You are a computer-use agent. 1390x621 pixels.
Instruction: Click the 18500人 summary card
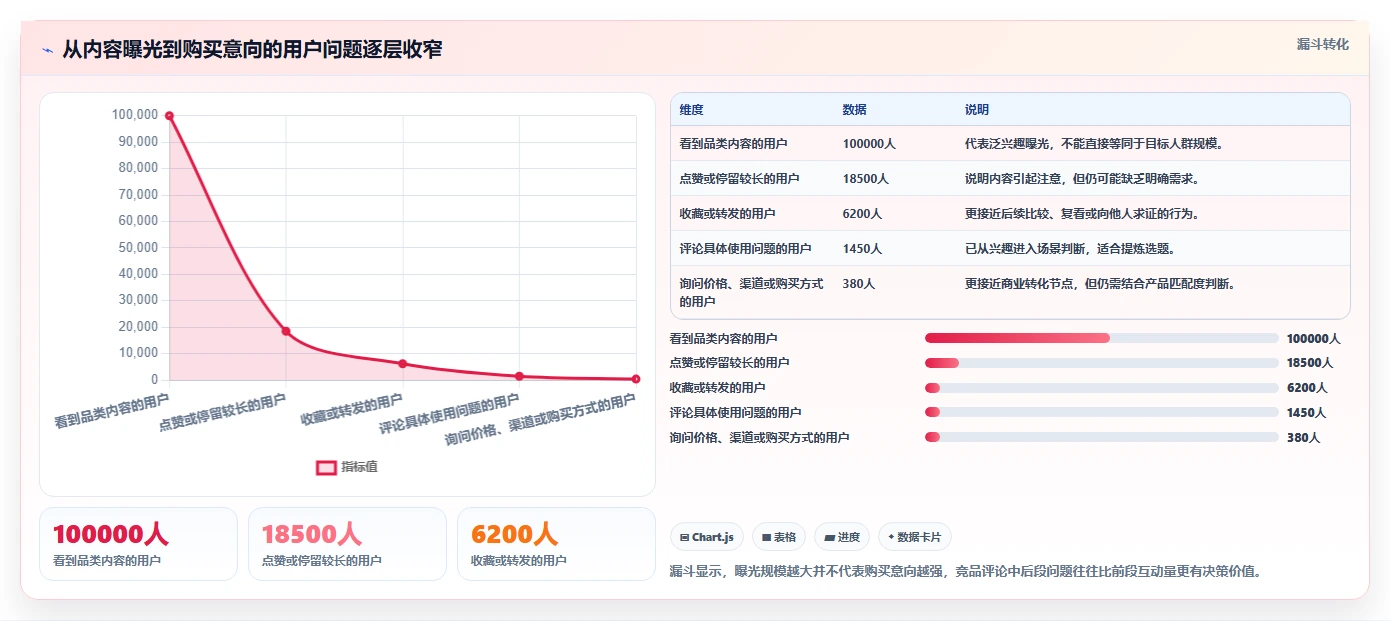[x=347, y=544]
